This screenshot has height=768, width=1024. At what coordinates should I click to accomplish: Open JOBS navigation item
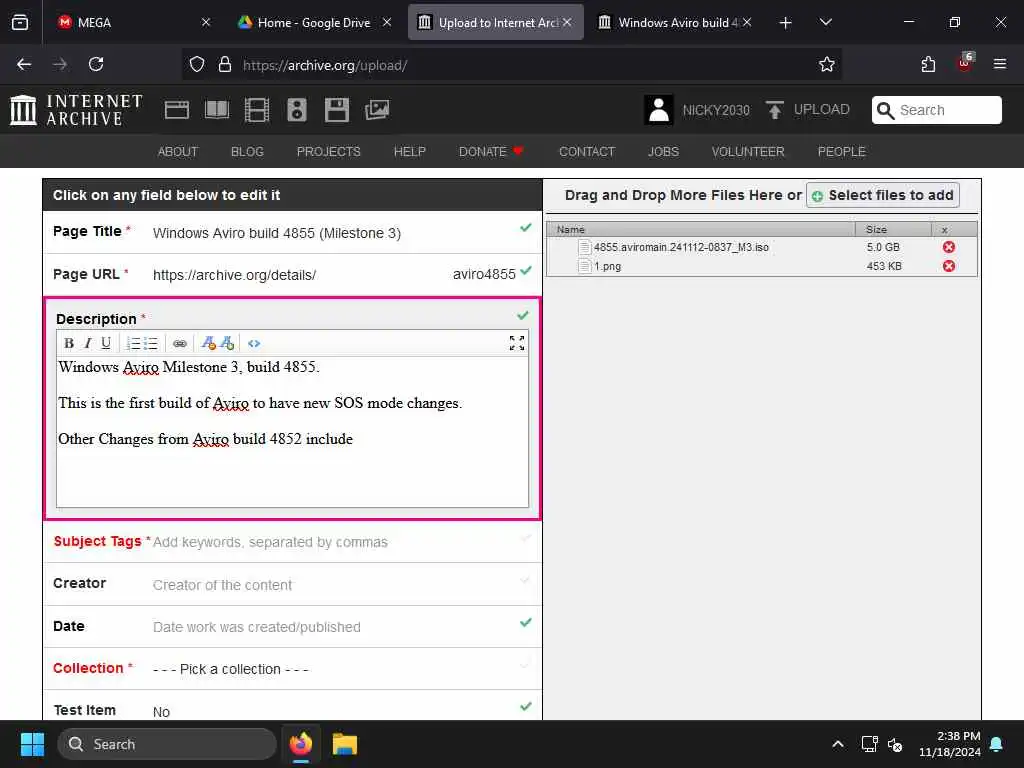664,152
